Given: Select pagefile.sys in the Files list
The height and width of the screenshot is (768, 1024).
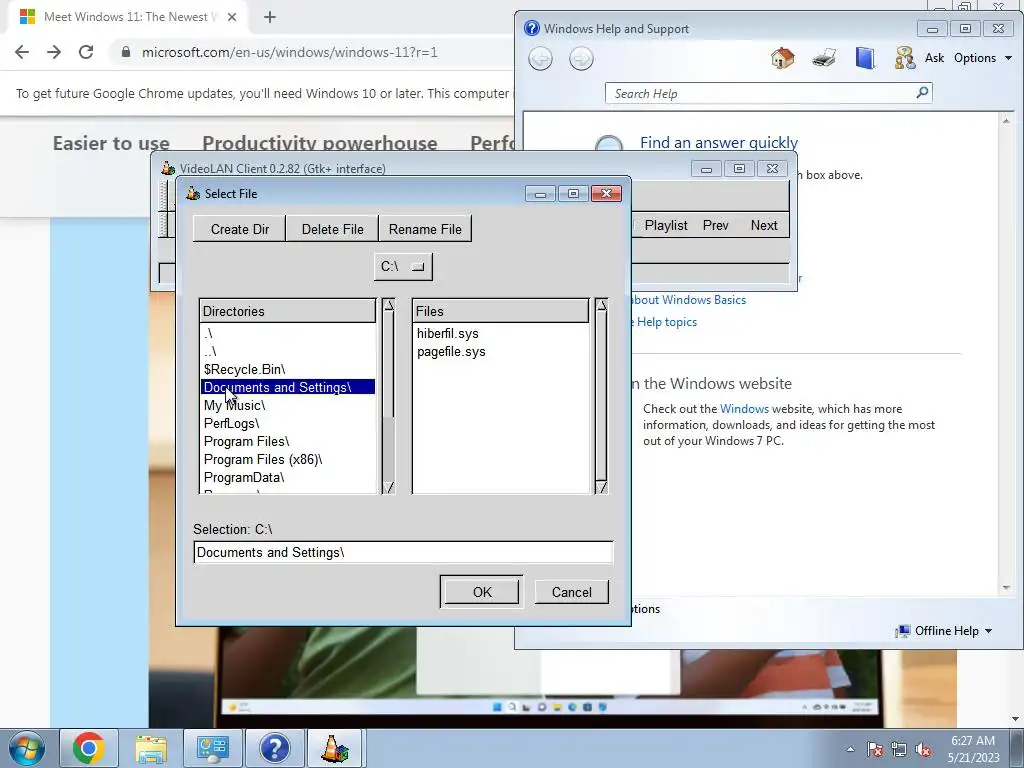Looking at the screenshot, I should pyautogui.click(x=500, y=351).
